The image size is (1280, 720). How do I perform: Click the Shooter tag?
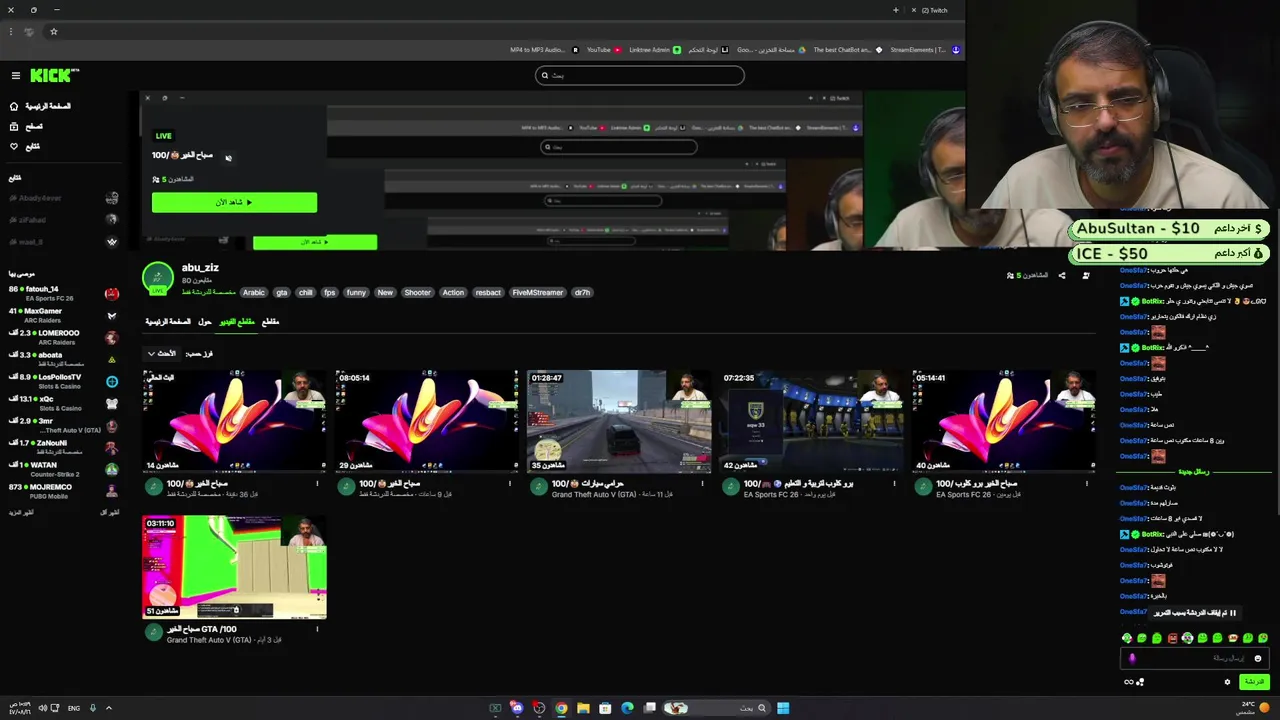point(418,293)
